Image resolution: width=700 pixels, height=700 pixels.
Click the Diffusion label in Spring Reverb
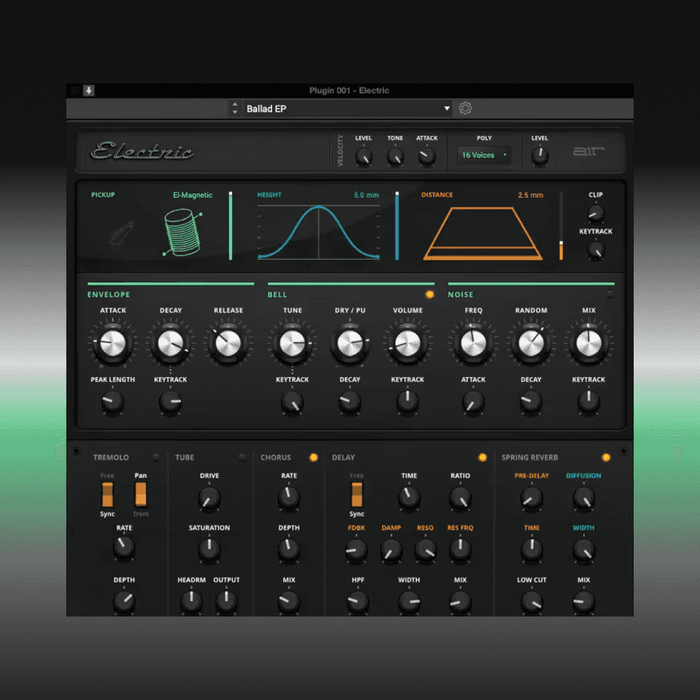583,476
